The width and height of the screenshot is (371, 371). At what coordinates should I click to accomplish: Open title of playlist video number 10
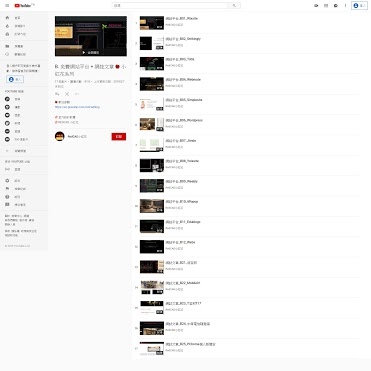(x=182, y=202)
